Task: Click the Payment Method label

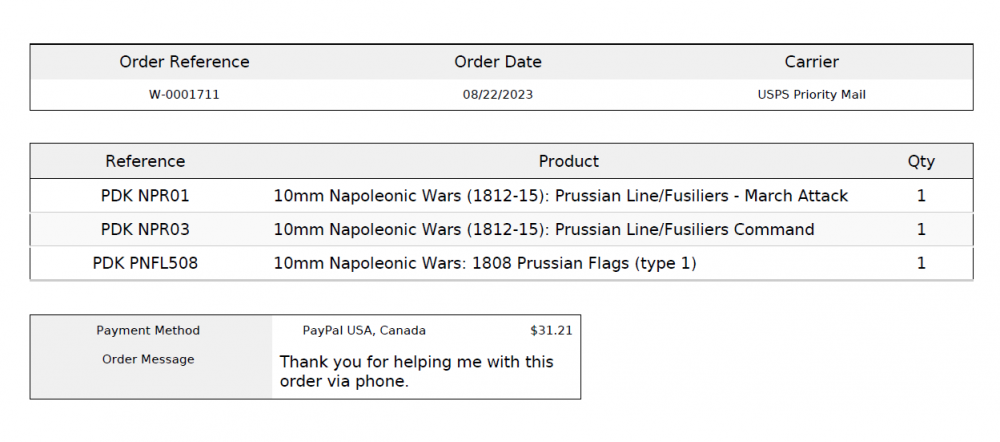Action: pos(148,331)
